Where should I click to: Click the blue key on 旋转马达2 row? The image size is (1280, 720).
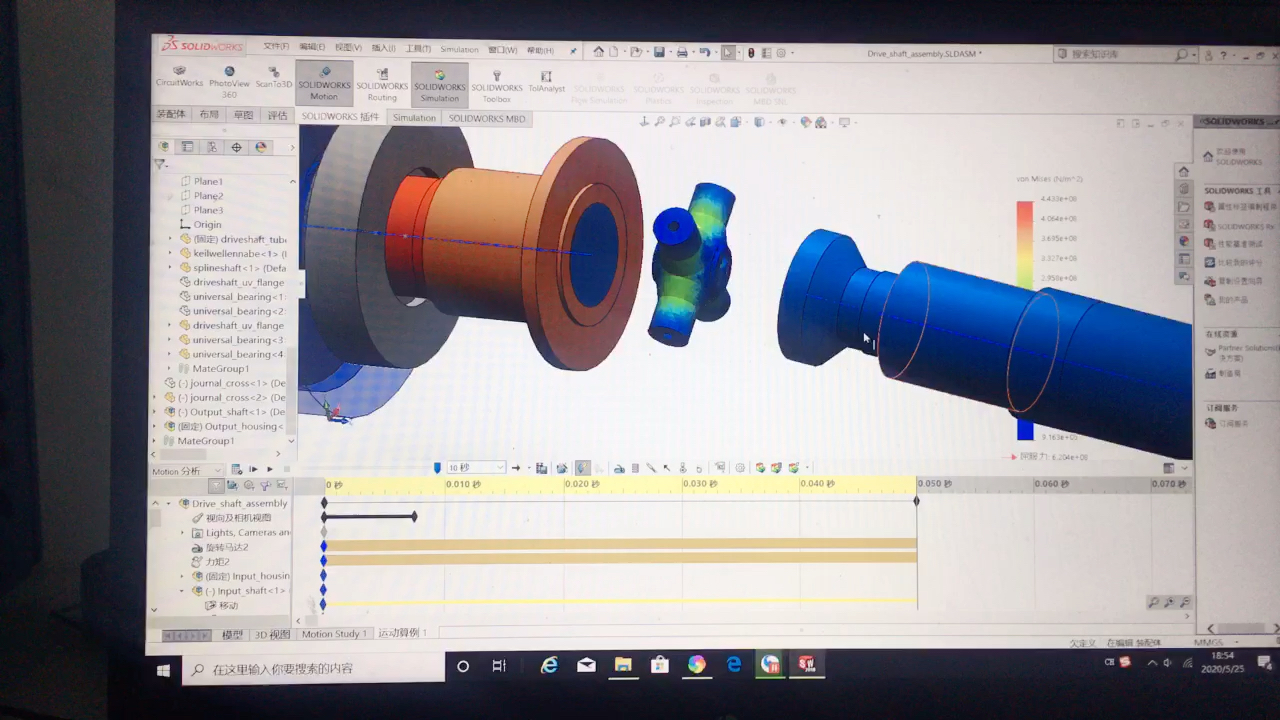pyautogui.click(x=324, y=547)
